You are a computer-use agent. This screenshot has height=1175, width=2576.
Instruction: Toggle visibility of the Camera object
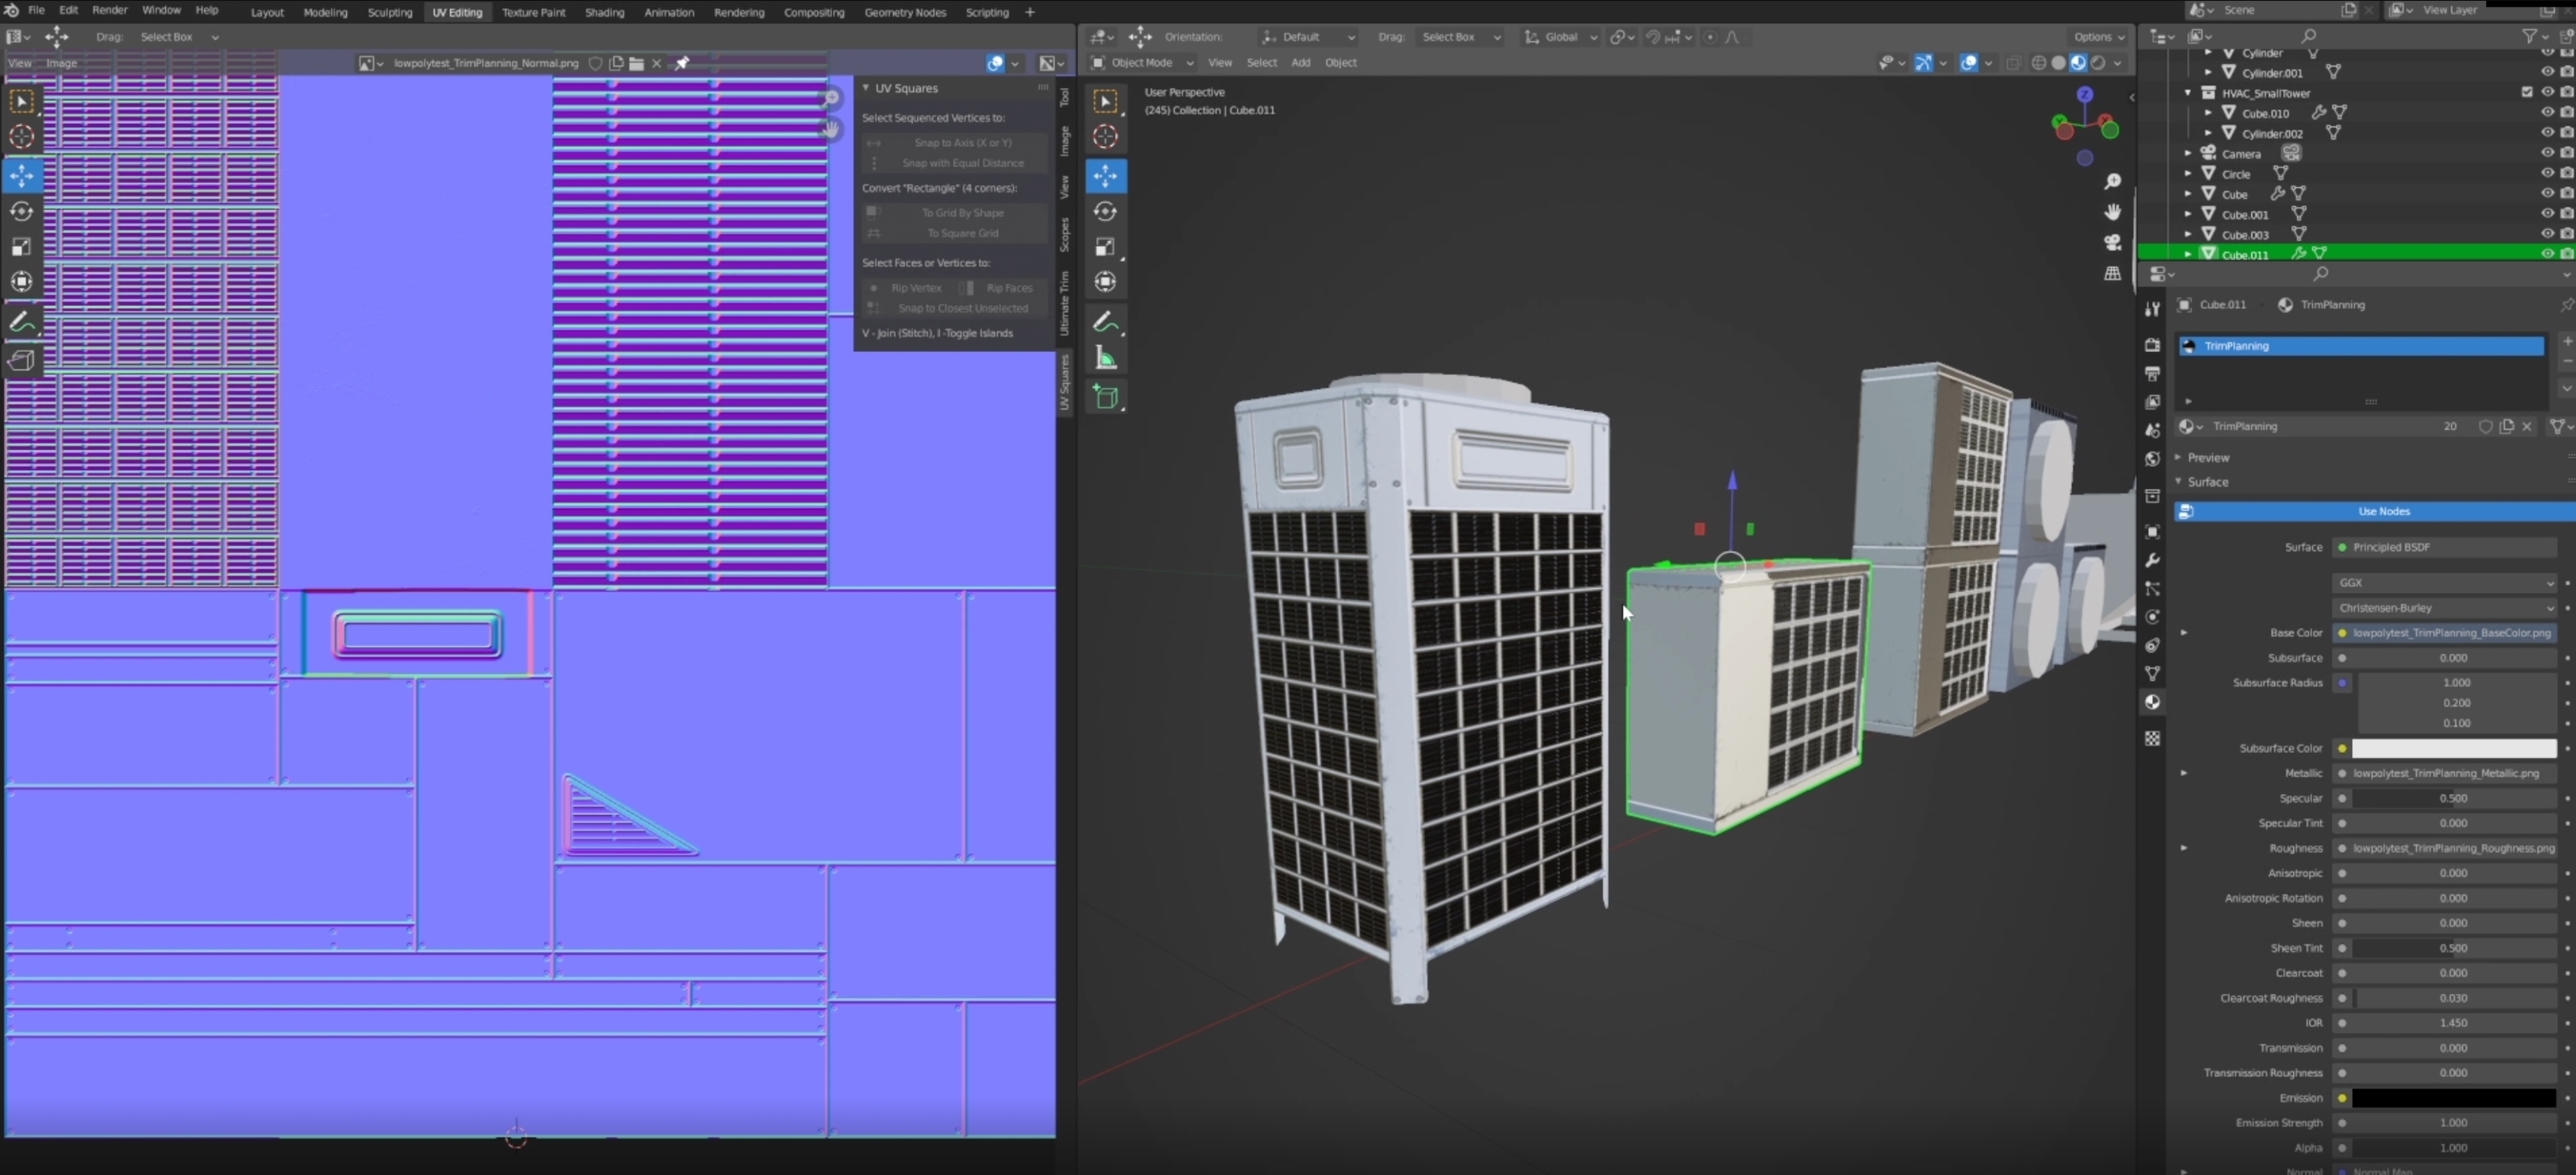2546,153
